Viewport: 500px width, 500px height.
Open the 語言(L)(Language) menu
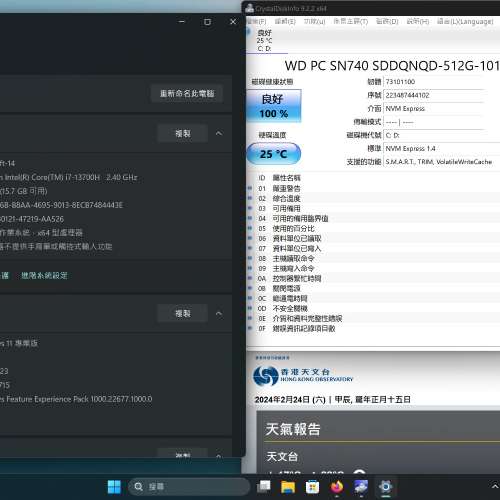click(465, 22)
